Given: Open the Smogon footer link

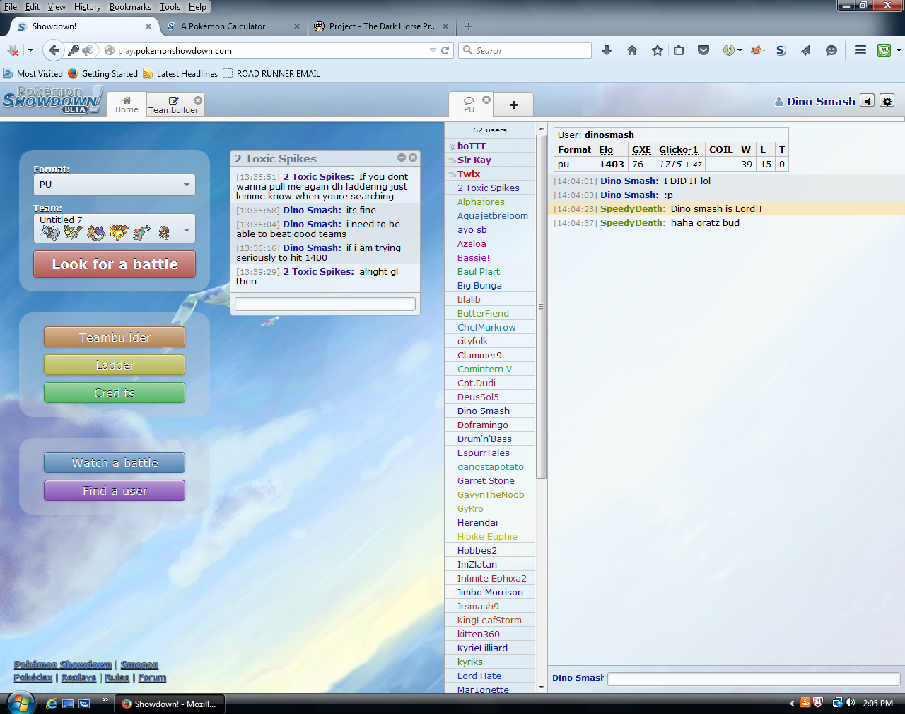Looking at the screenshot, I should click(x=139, y=664).
